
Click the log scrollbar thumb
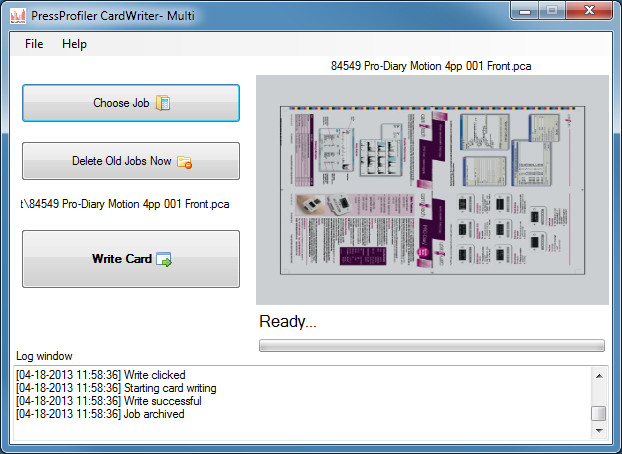598,414
